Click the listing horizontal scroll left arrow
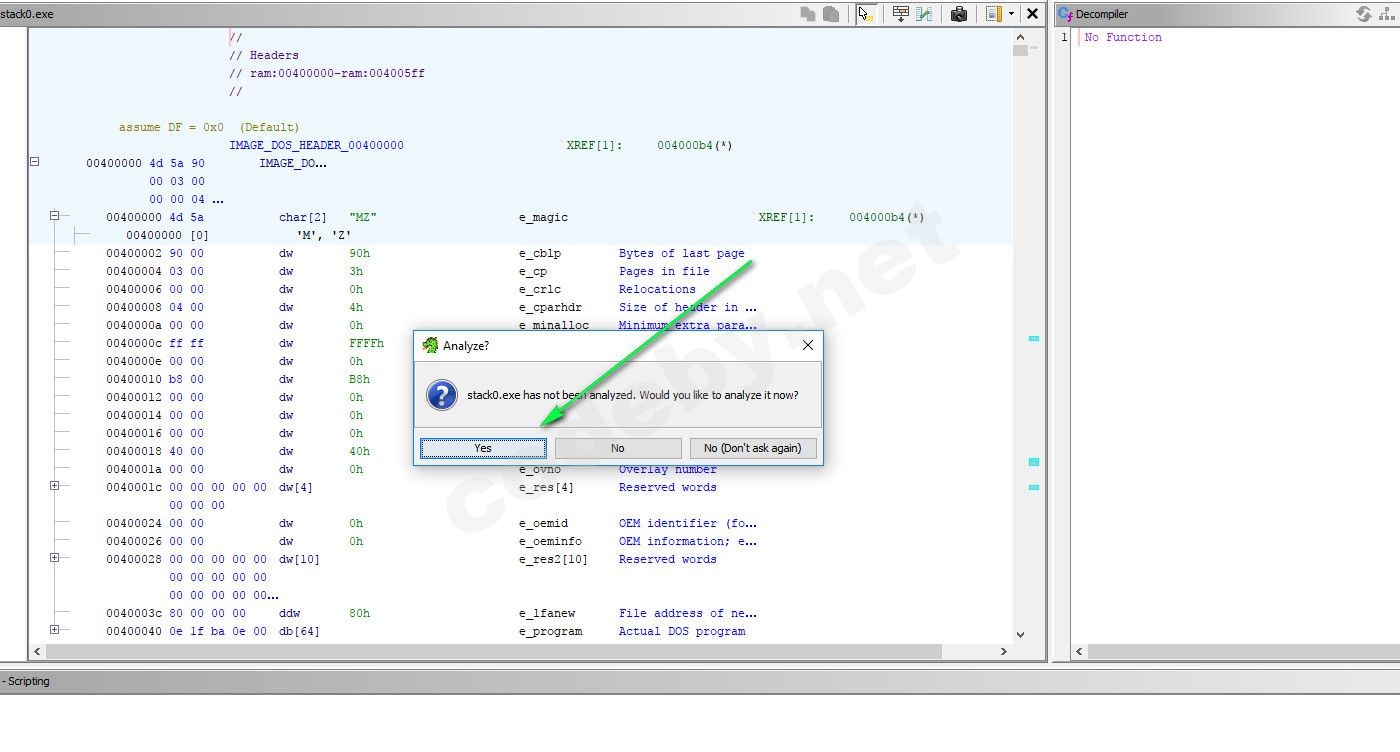1400x752 pixels. click(x=37, y=652)
